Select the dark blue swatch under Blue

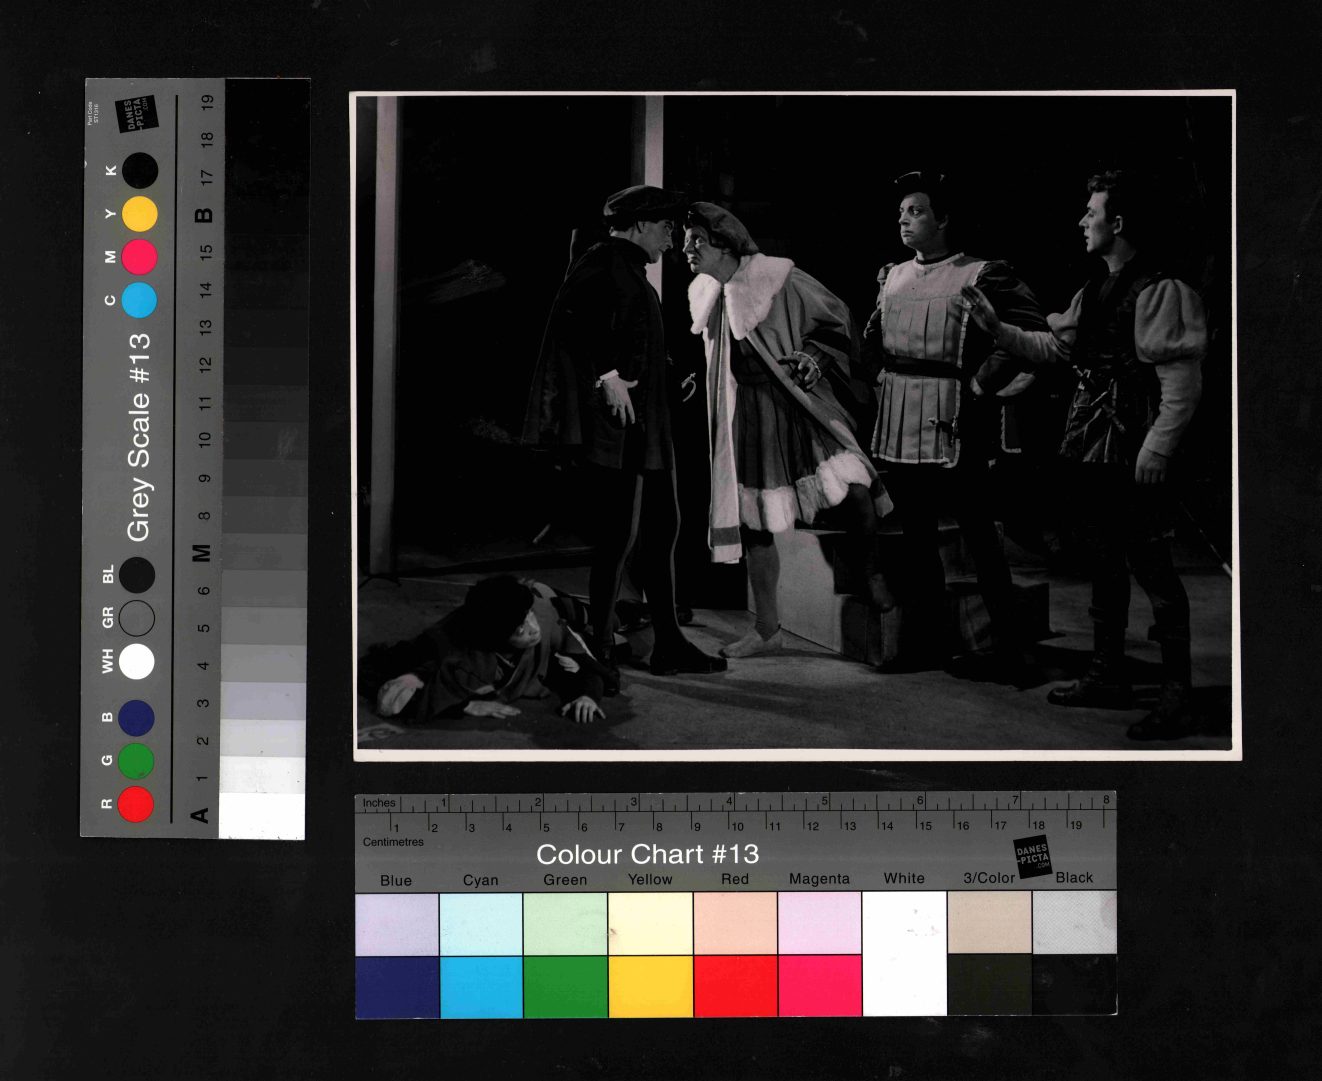point(397,986)
